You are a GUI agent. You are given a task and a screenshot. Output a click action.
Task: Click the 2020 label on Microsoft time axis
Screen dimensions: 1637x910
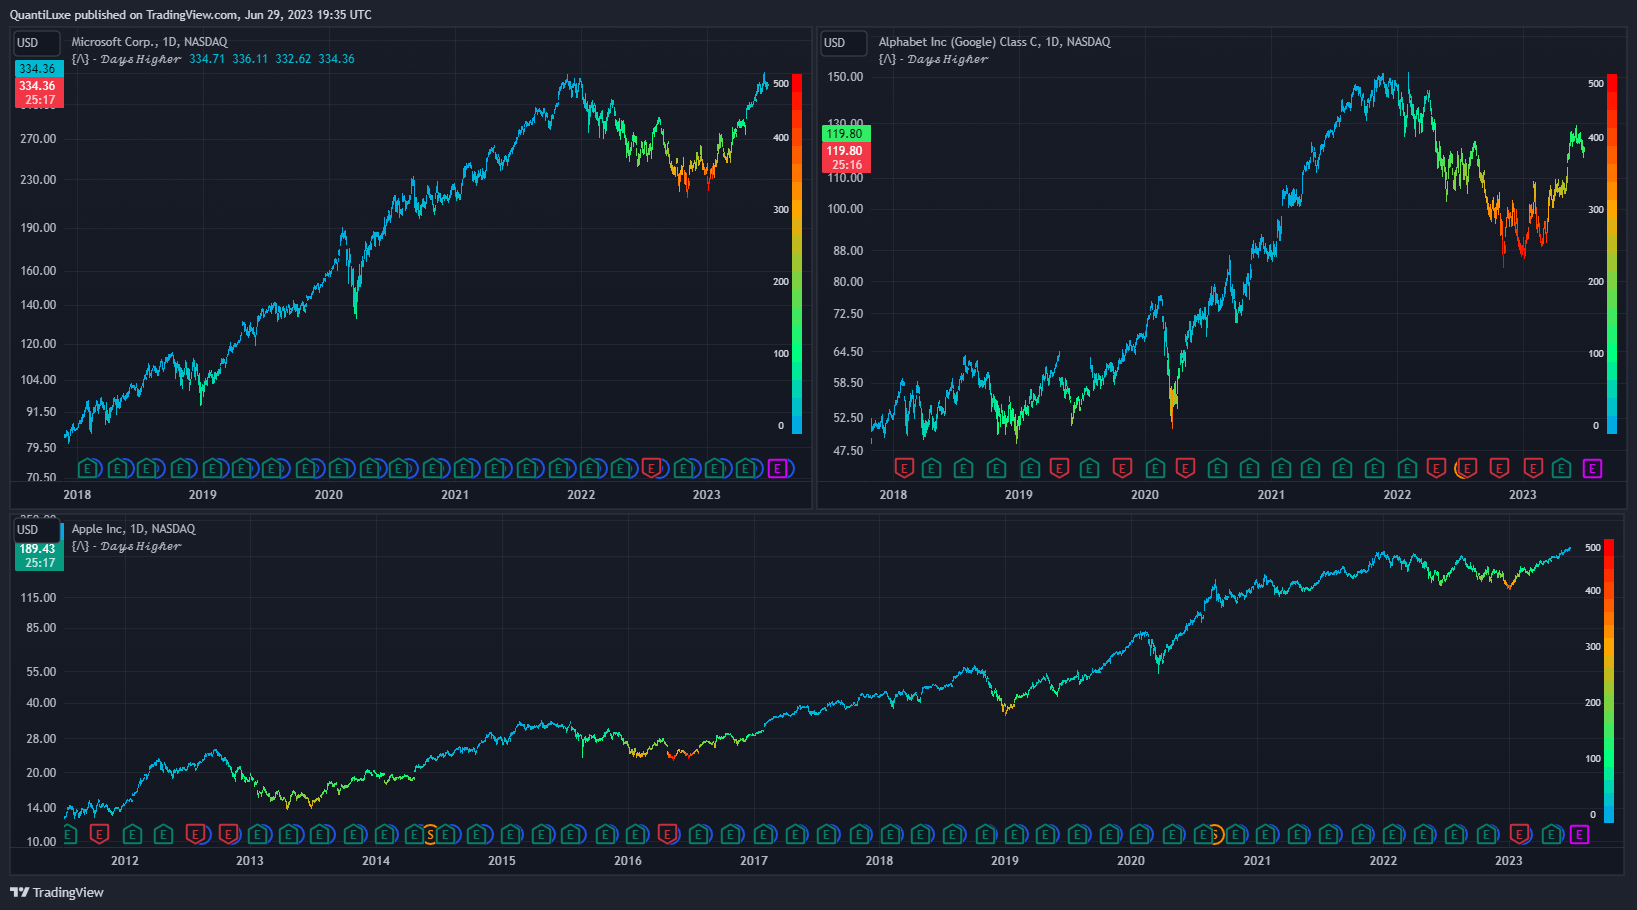click(x=329, y=494)
